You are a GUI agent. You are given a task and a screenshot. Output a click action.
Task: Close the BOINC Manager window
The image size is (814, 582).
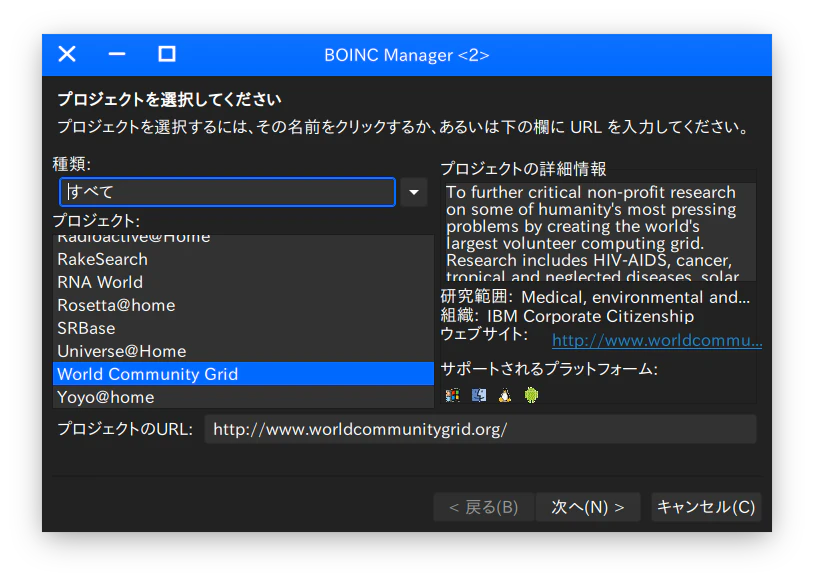click(x=67, y=54)
